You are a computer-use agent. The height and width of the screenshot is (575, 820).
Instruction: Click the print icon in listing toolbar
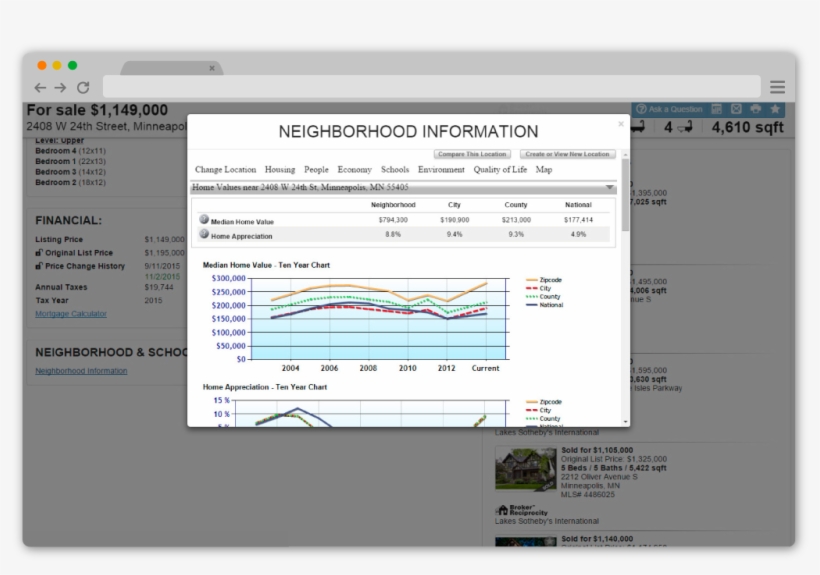(755, 109)
